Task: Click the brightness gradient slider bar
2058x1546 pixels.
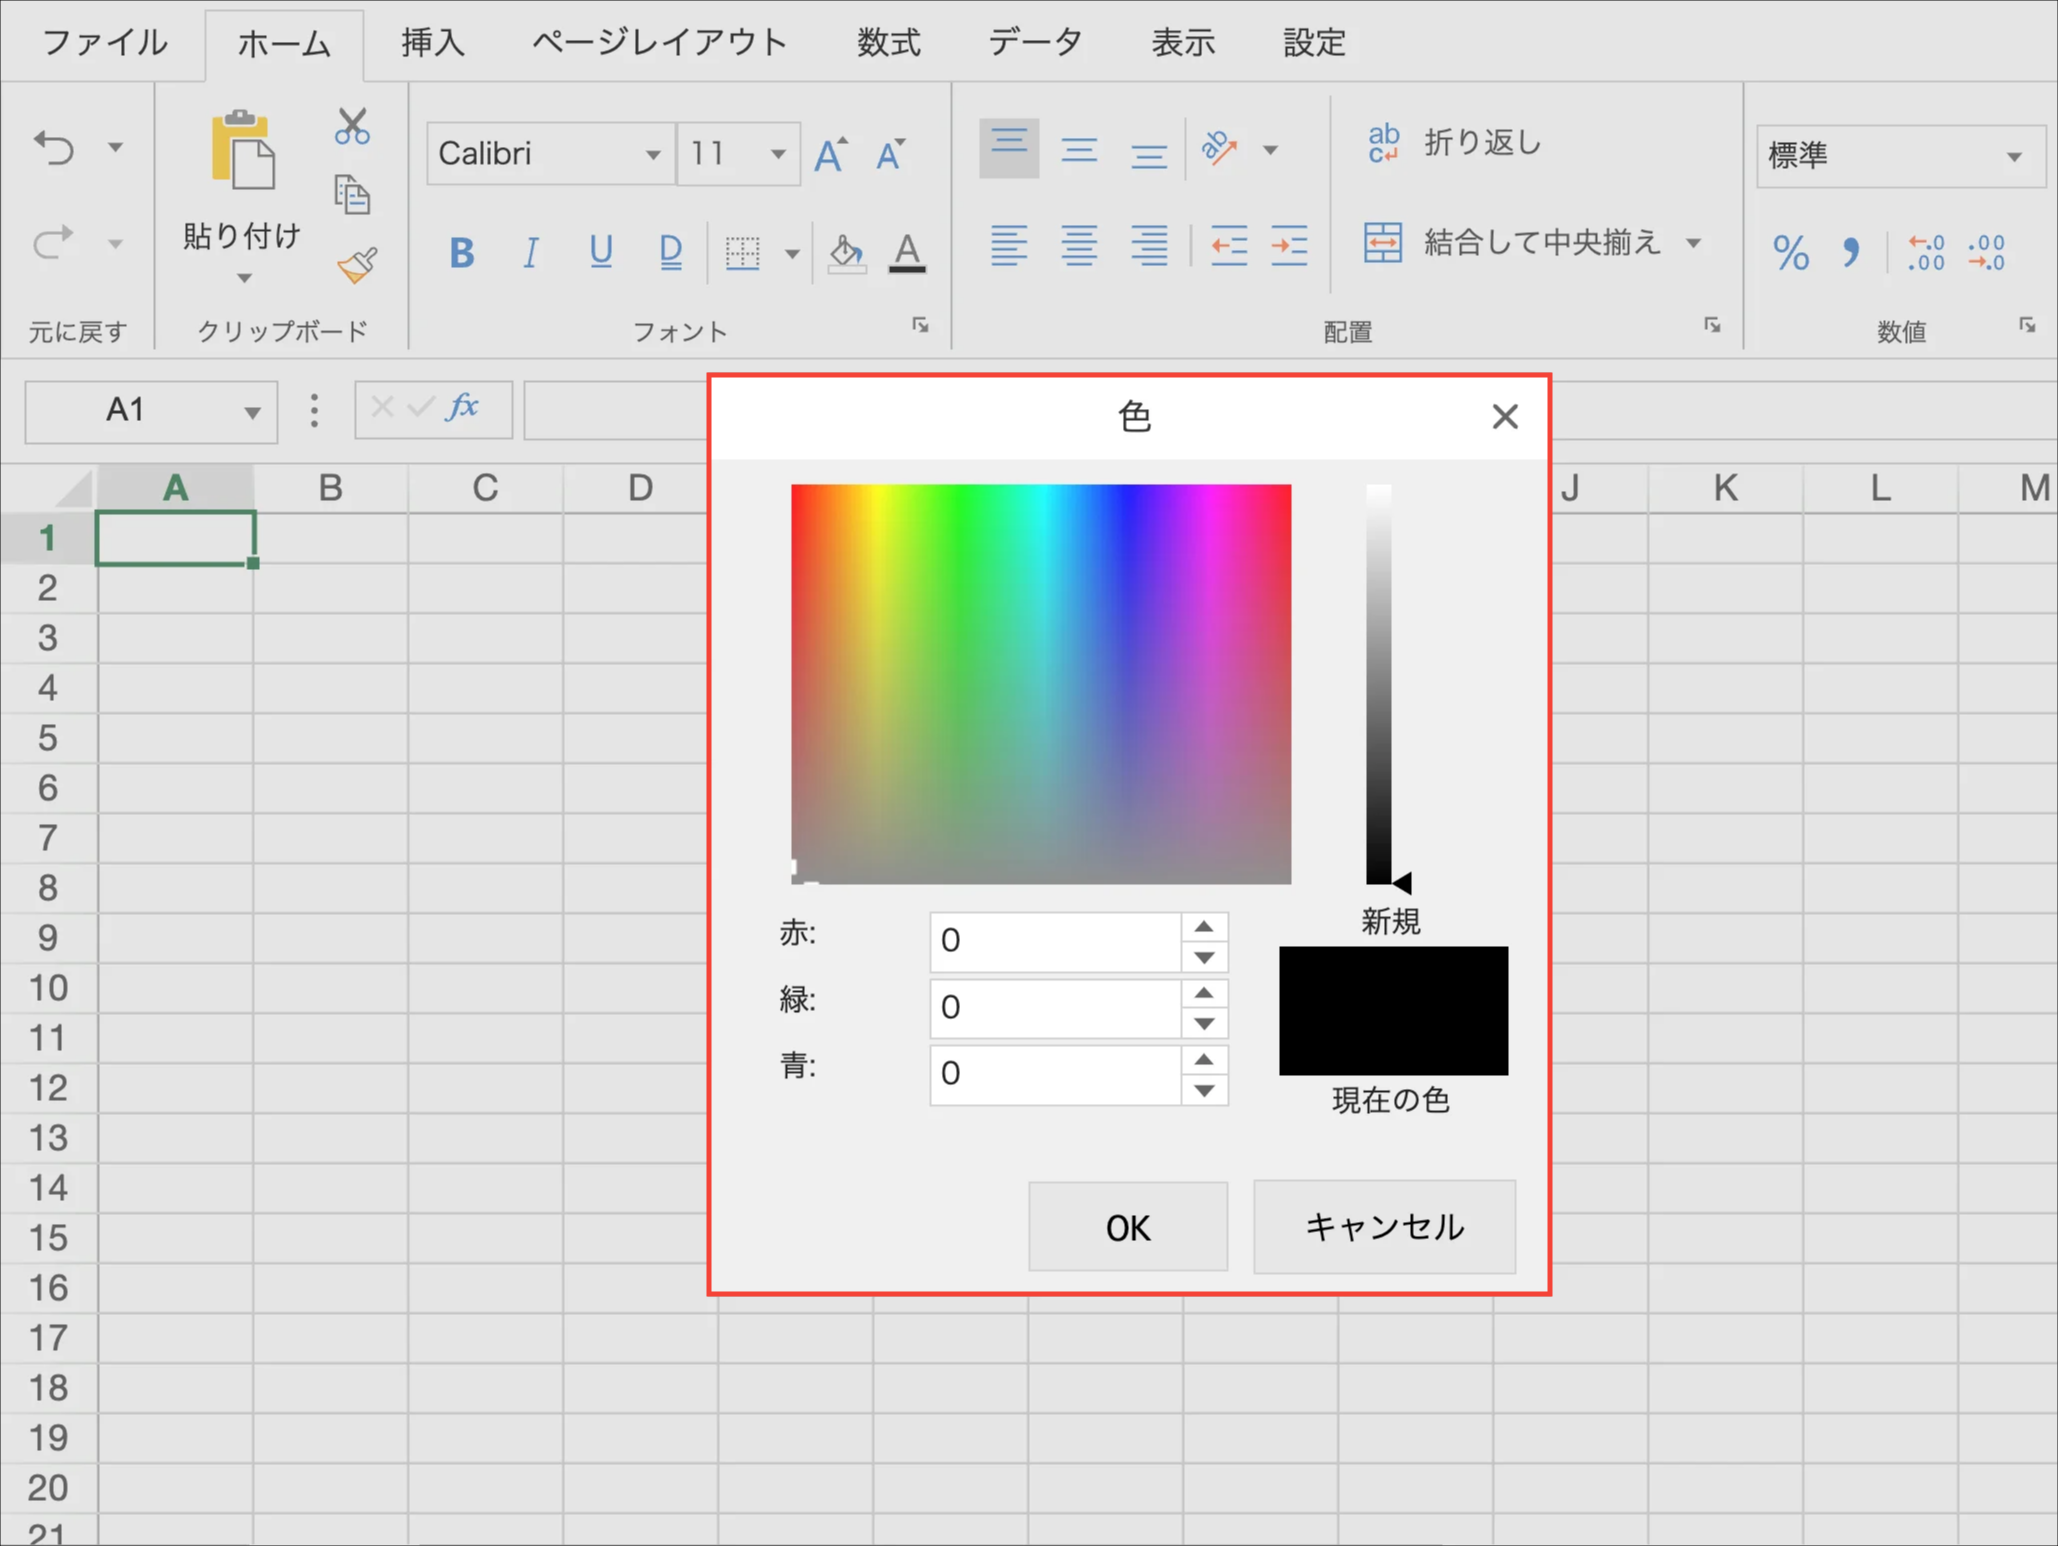Action: click(1379, 684)
